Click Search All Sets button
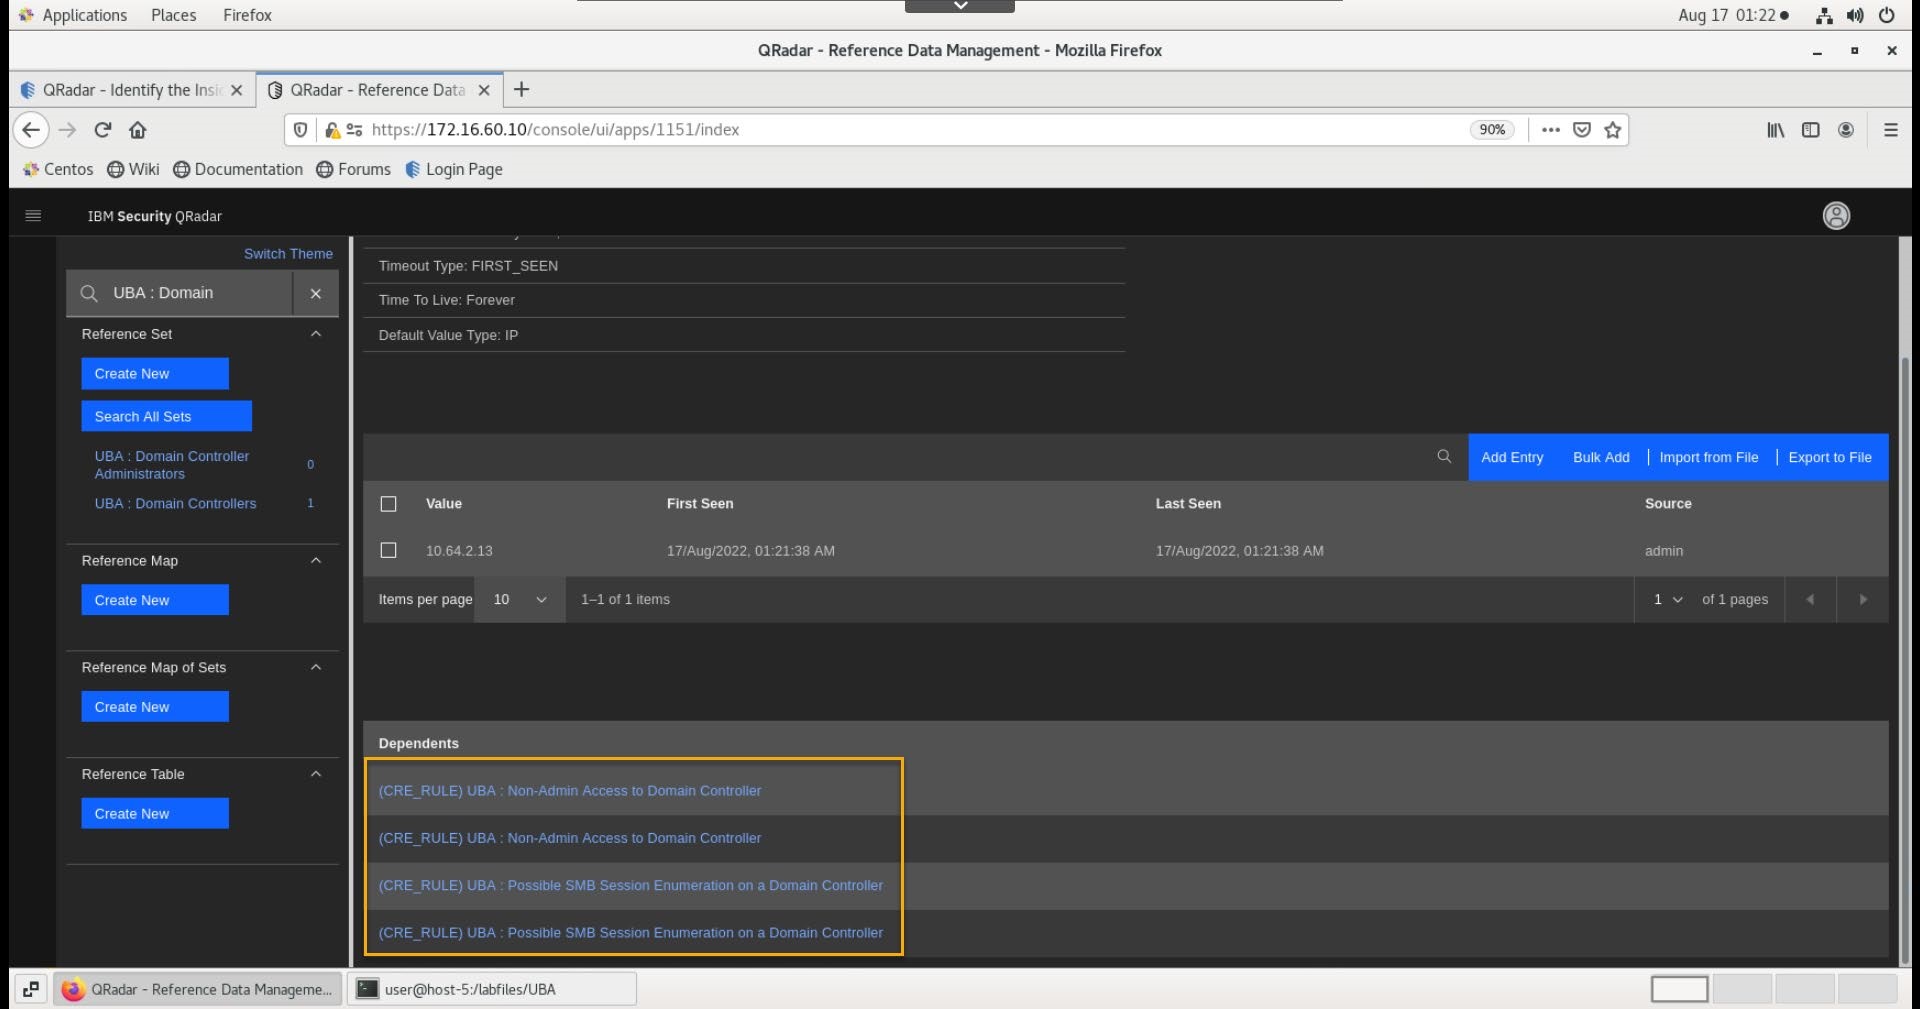Screen dimensions: 1920x1009 166,416
